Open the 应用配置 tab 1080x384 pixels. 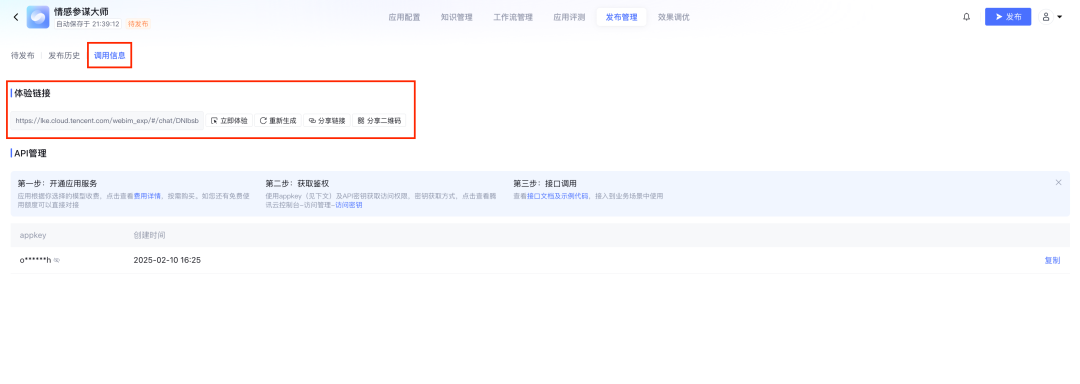[x=404, y=17]
